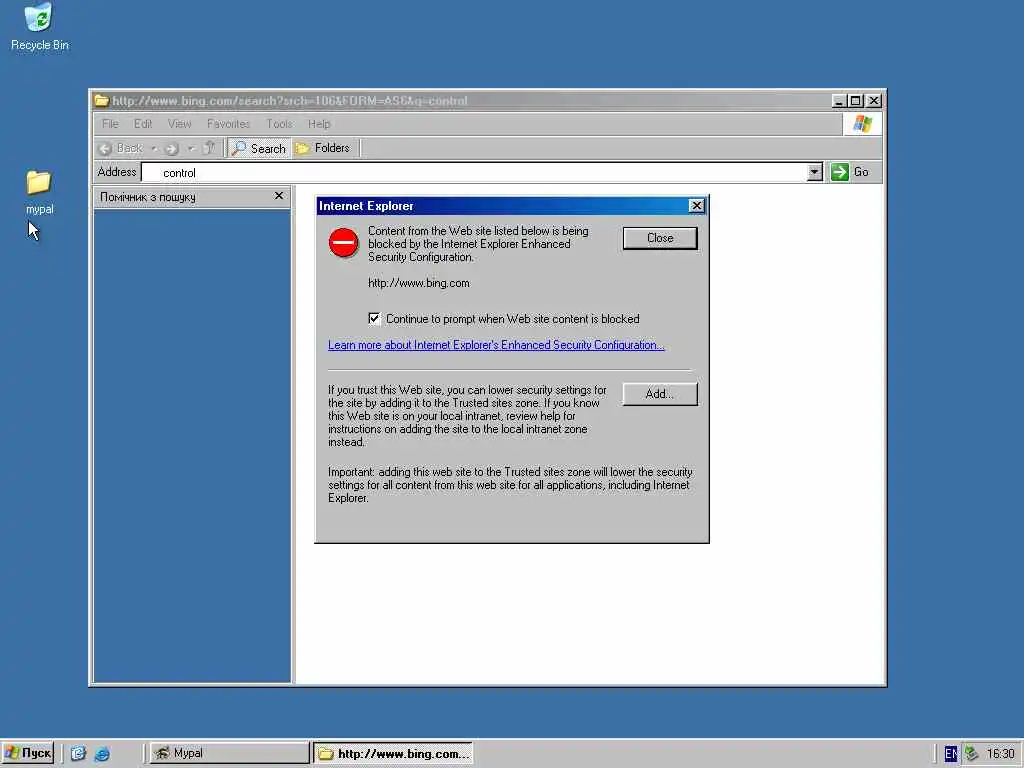Open the Help menu
The height and width of the screenshot is (768, 1024).
(x=319, y=123)
